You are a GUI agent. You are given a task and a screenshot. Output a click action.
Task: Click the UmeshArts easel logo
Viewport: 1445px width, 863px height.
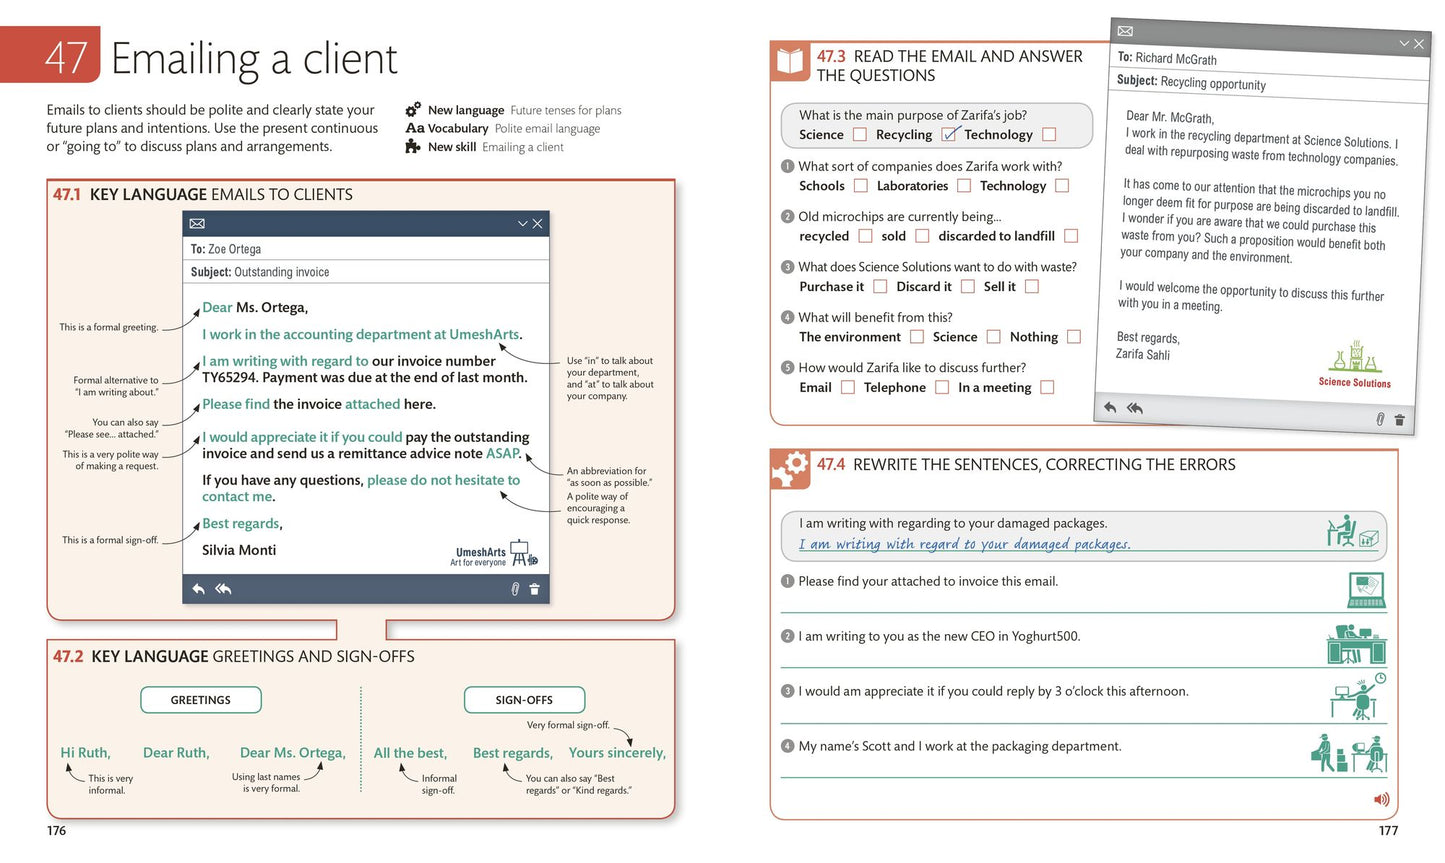523,552
